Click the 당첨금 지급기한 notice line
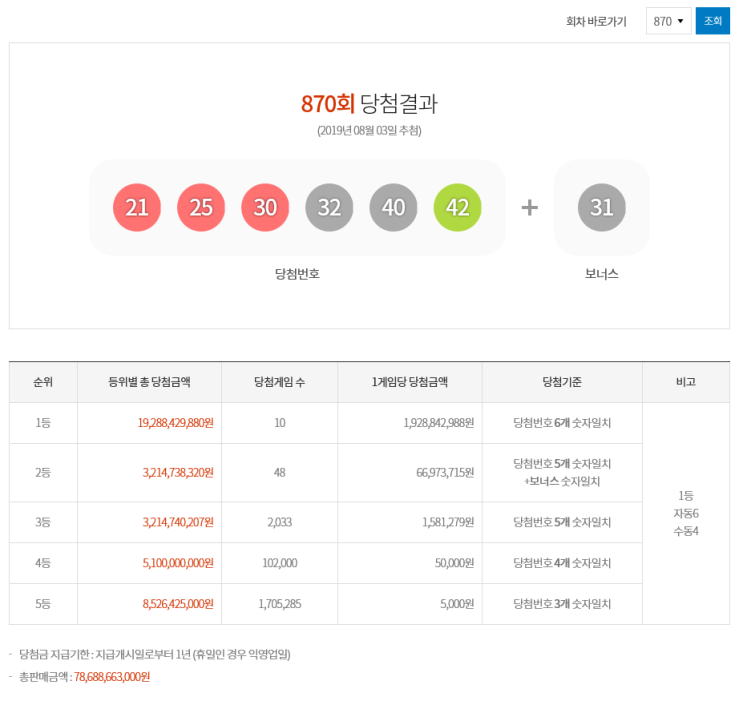 coord(154,655)
